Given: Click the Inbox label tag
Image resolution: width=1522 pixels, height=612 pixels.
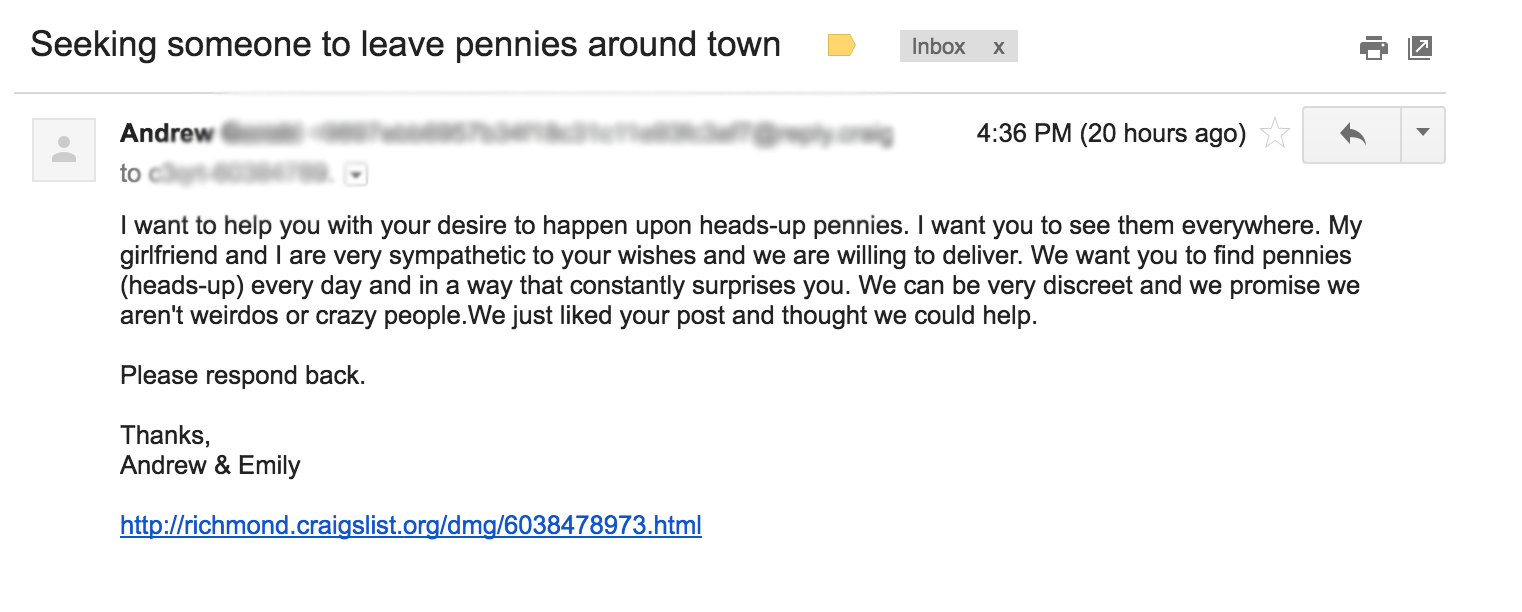Looking at the screenshot, I should pyautogui.click(x=938, y=46).
